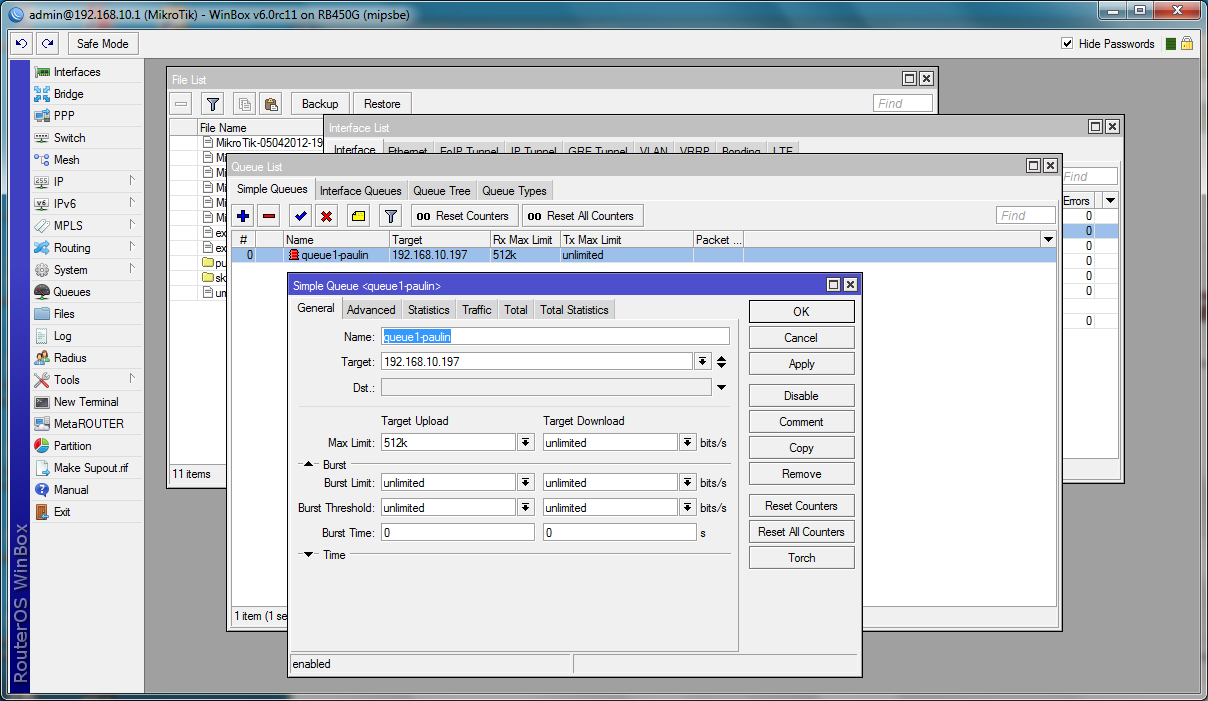Click Restore button in File List
1208x701 pixels.
pos(382,103)
